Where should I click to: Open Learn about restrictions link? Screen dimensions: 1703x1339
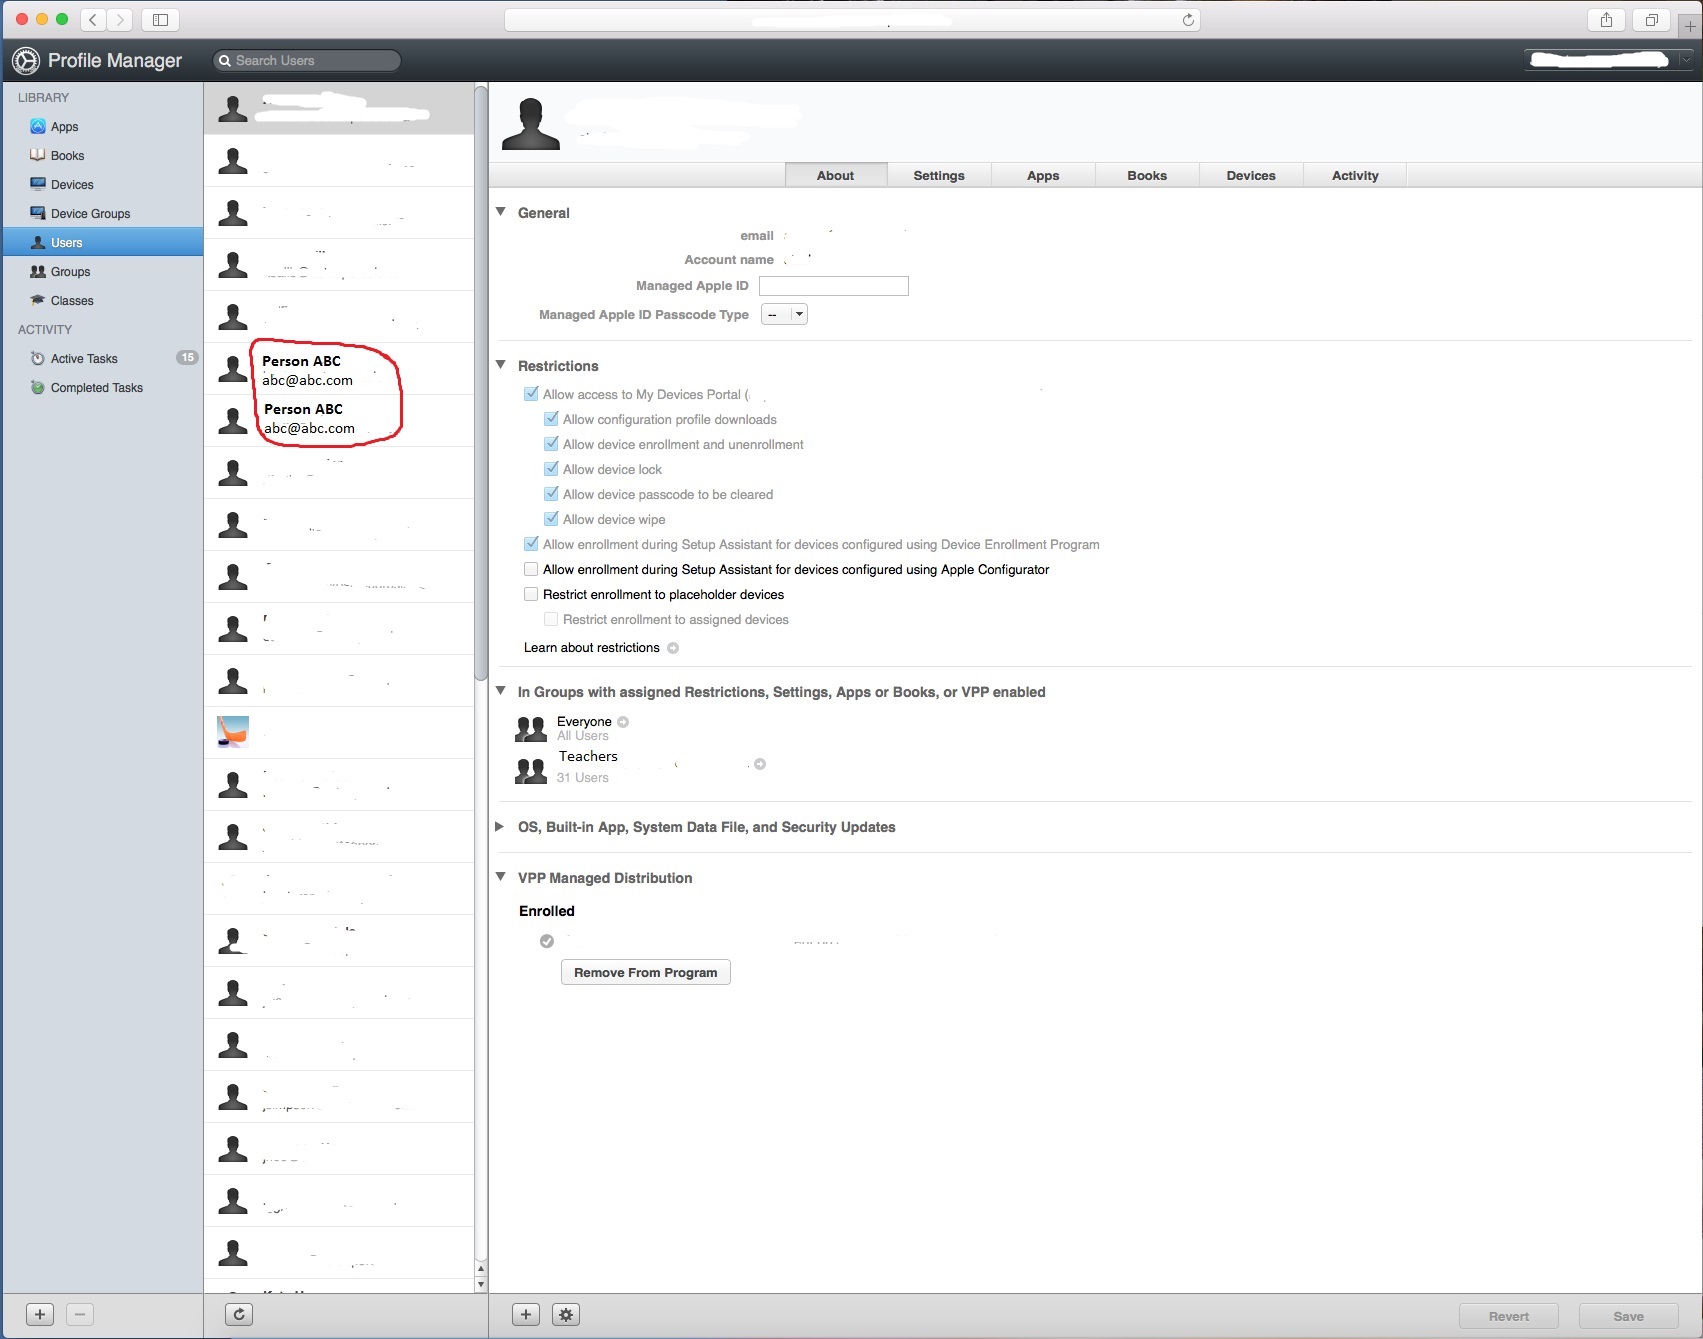(x=592, y=648)
